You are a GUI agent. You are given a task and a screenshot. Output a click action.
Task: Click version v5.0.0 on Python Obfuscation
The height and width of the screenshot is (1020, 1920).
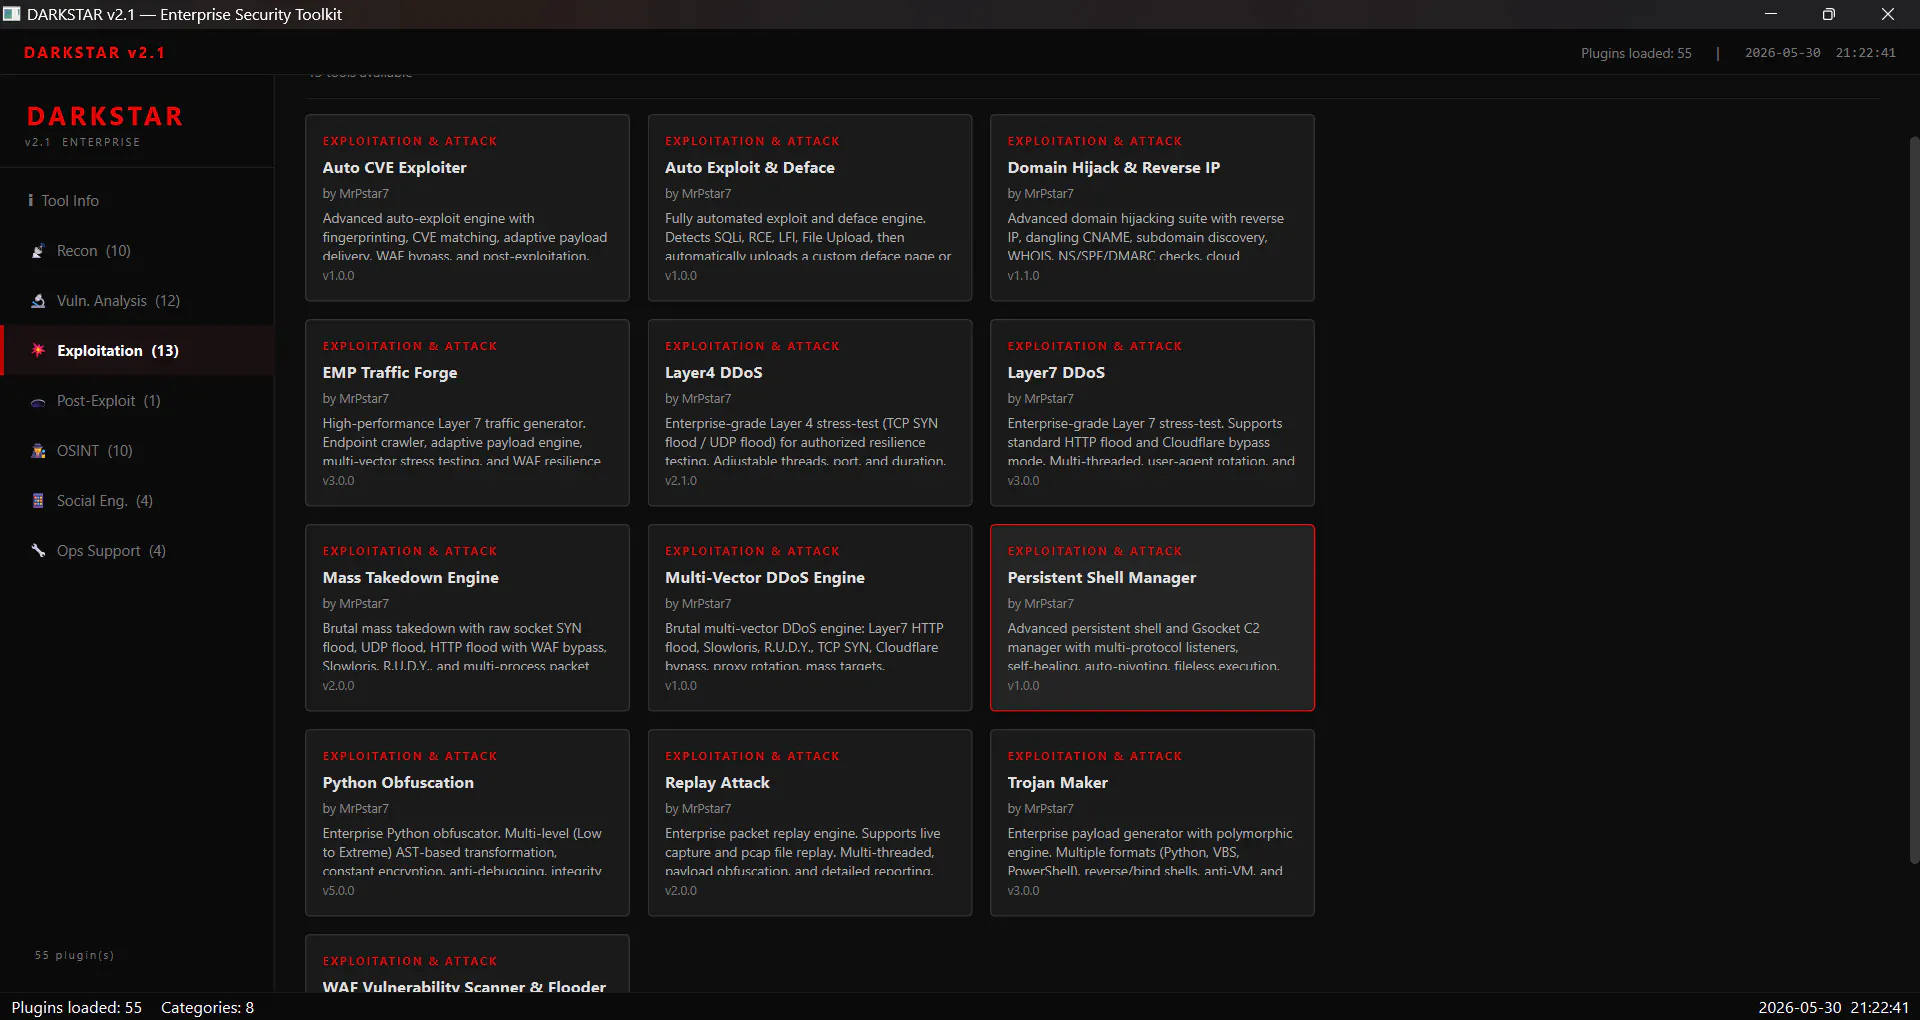338,891
